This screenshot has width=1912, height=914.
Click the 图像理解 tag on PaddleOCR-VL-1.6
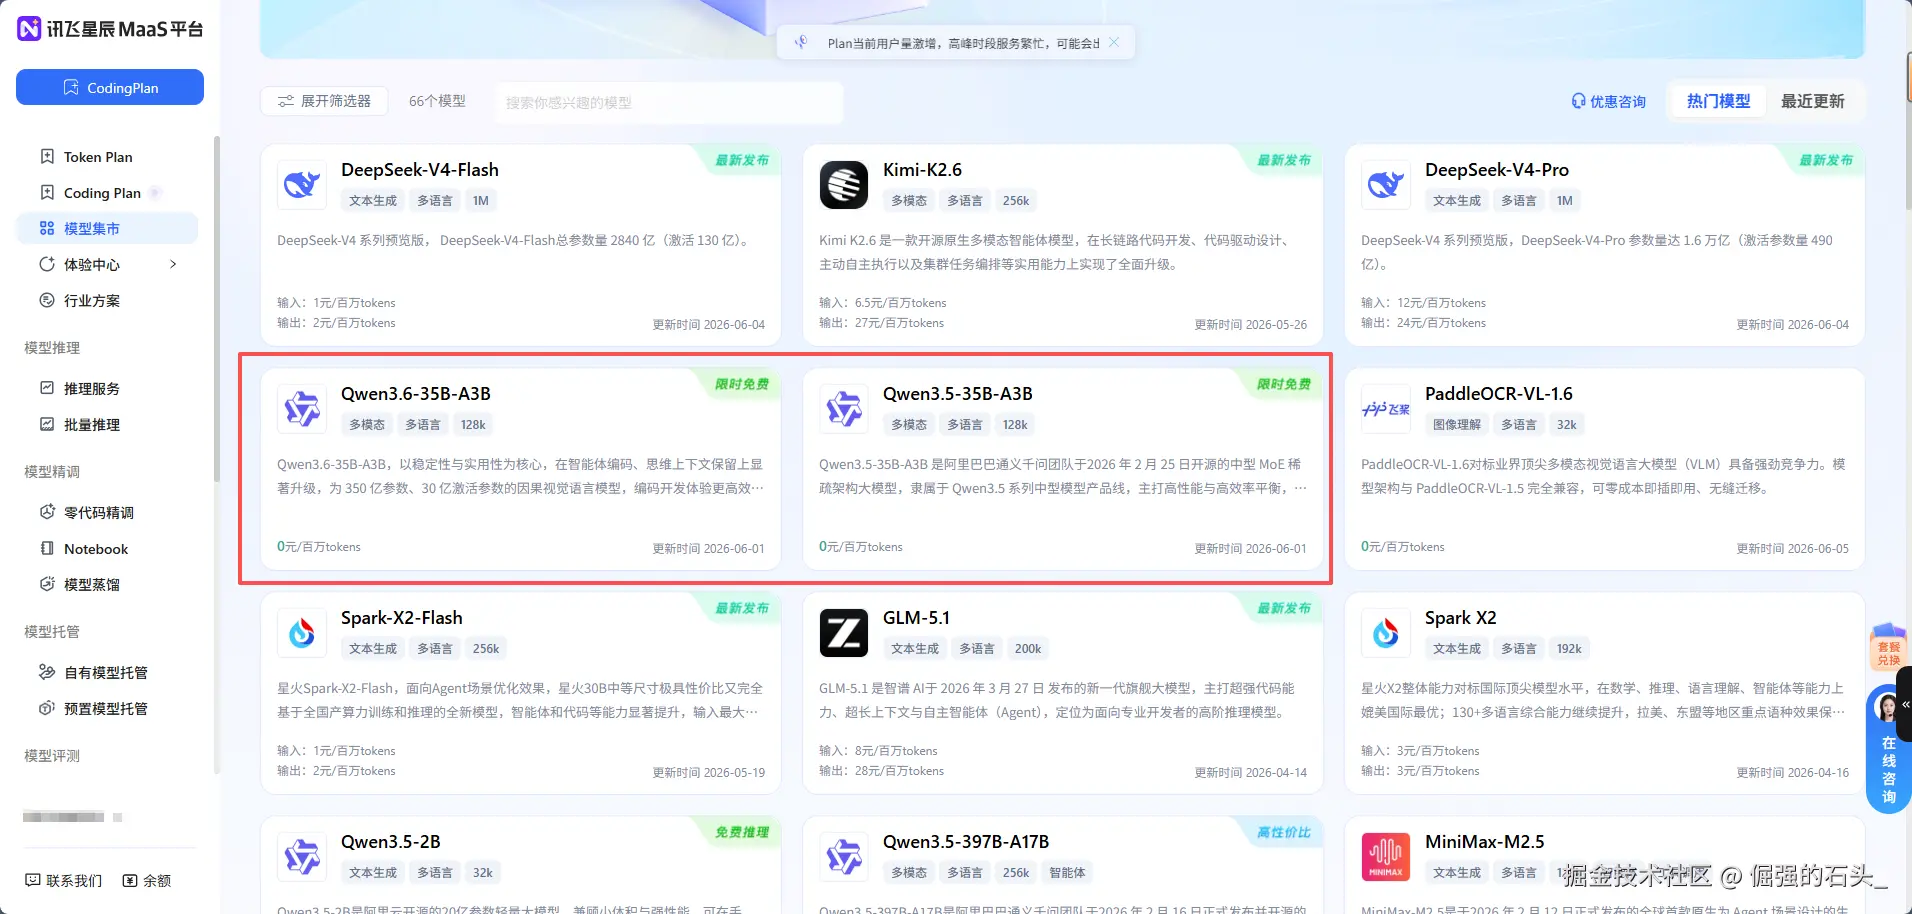[1457, 425]
